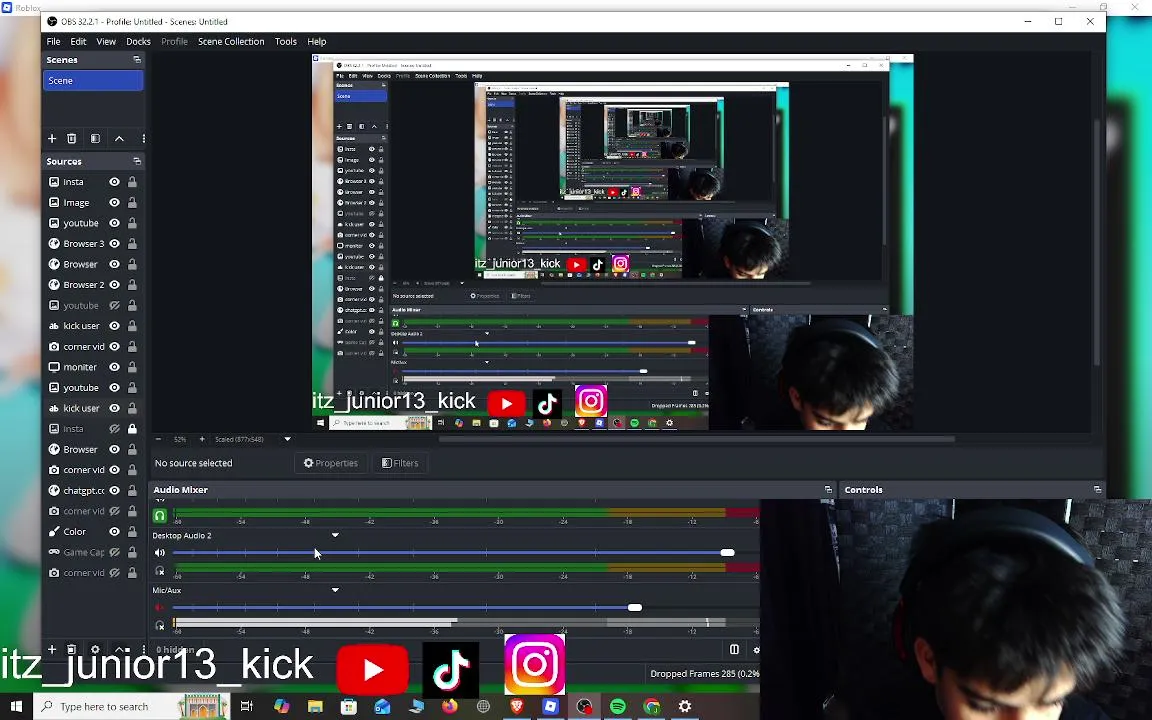The width and height of the screenshot is (1152, 720).
Task: Open Firefox from the taskbar
Action: (x=450, y=706)
